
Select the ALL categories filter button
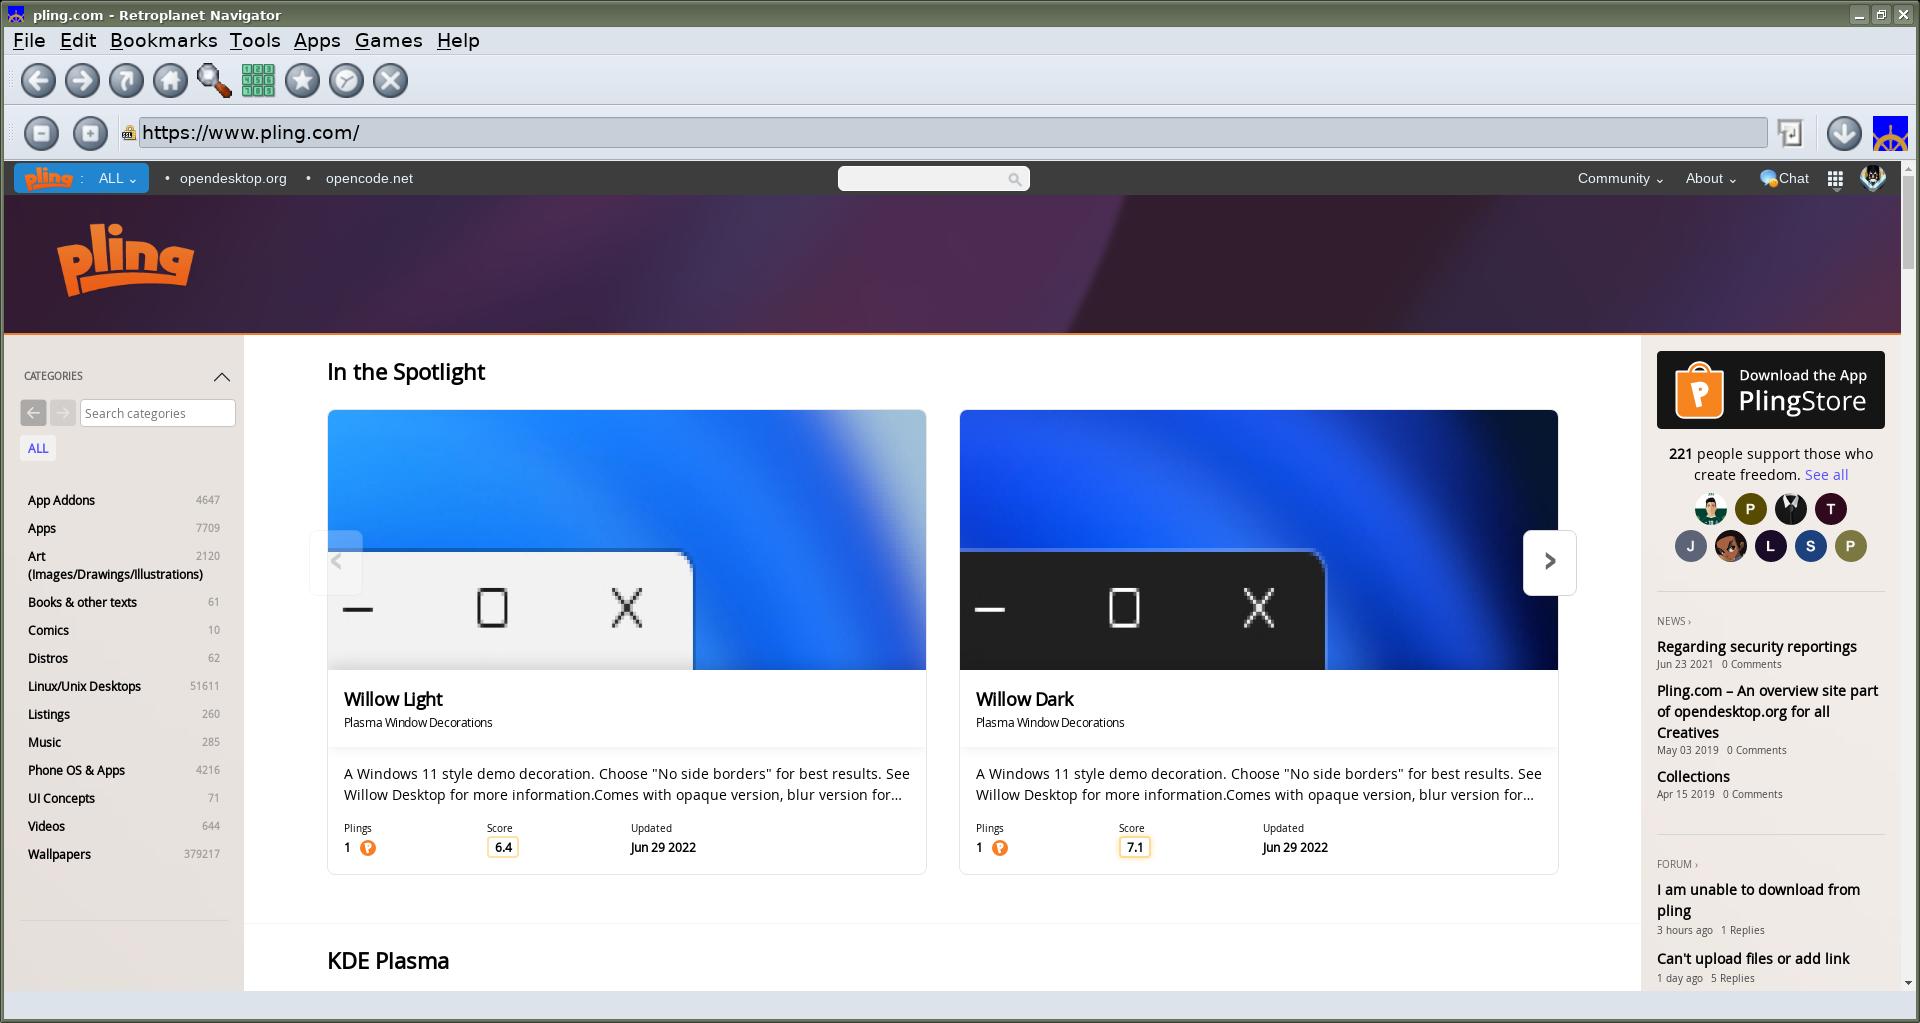pyautogui.click(x=38, y=448)
